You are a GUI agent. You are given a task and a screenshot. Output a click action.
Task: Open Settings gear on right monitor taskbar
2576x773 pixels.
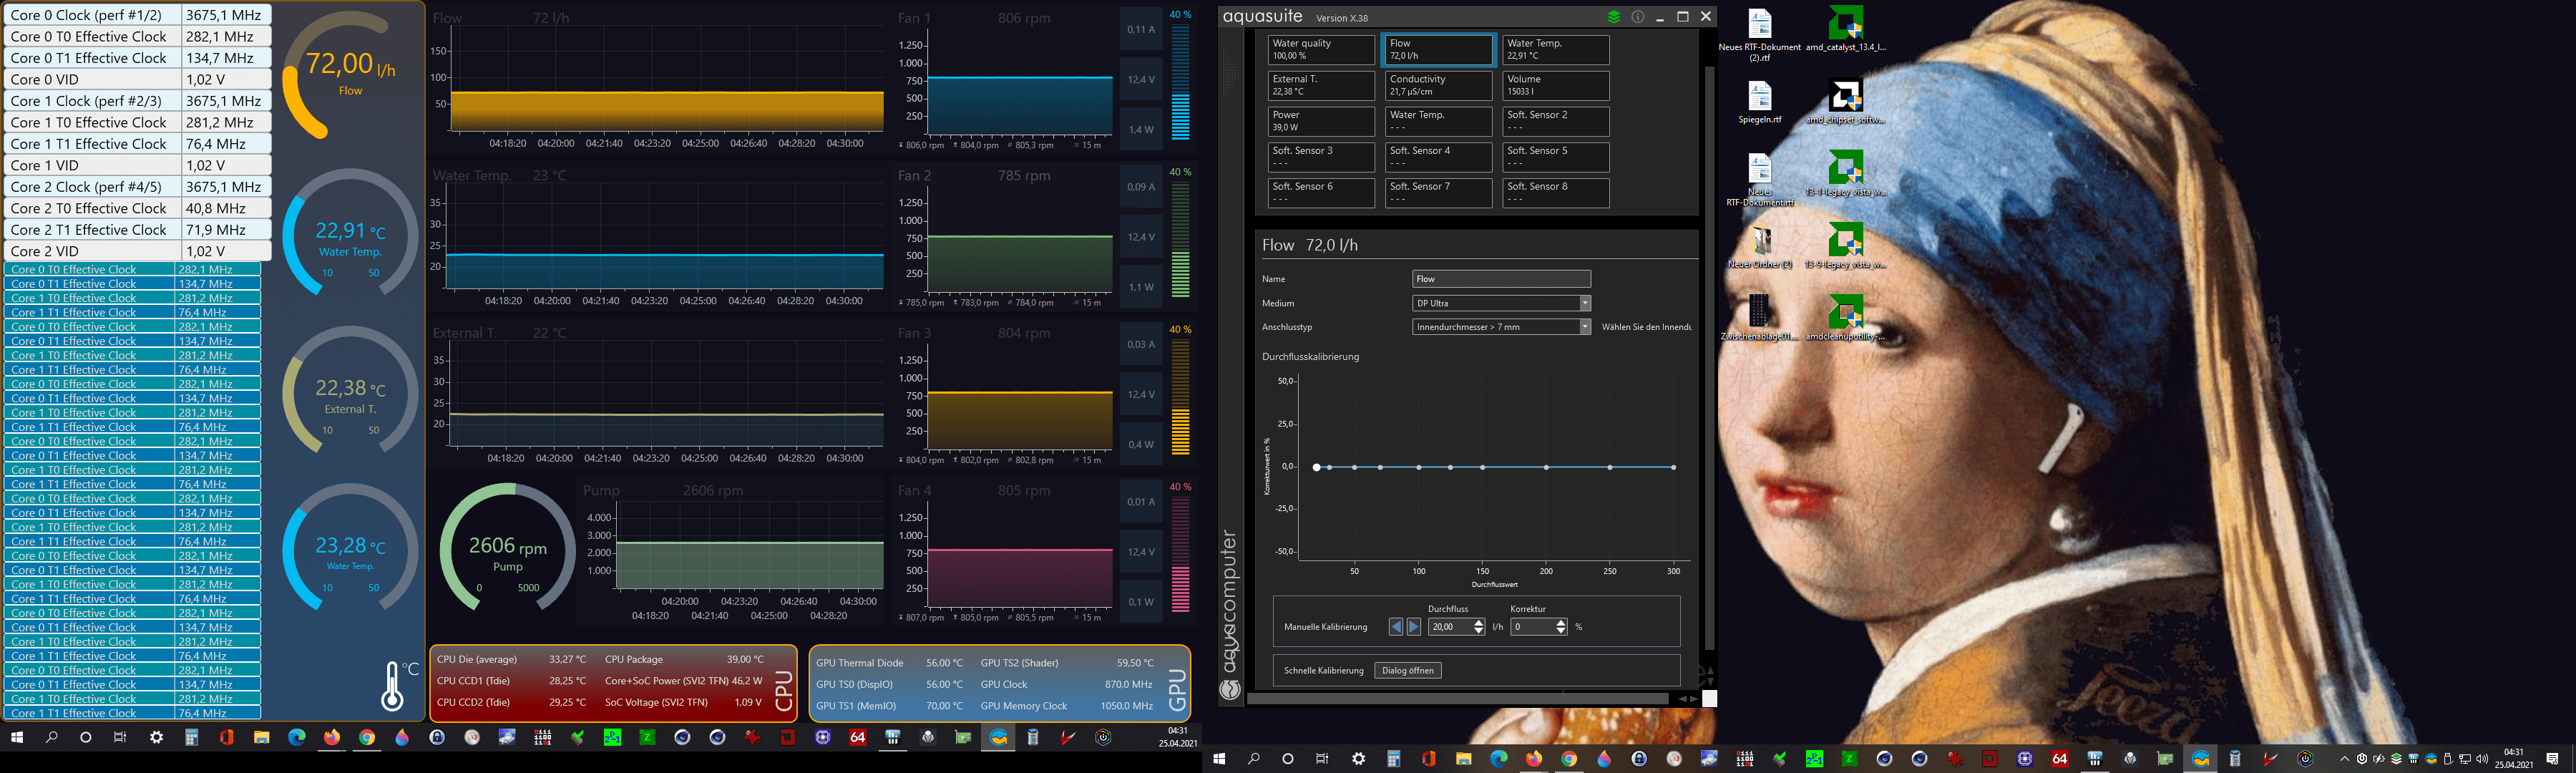(x=1358, y=759)
